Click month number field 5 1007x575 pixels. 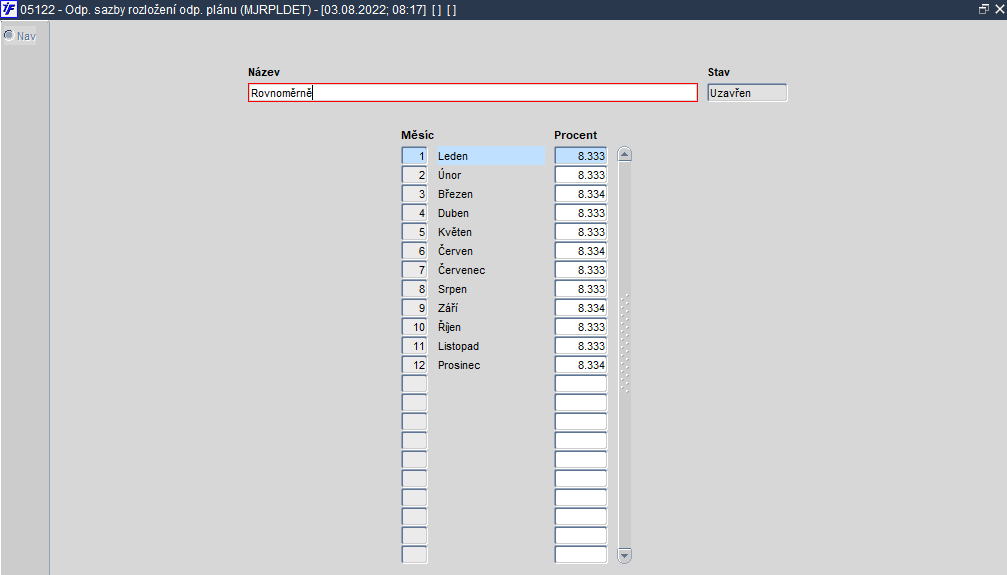coord(414,232)
